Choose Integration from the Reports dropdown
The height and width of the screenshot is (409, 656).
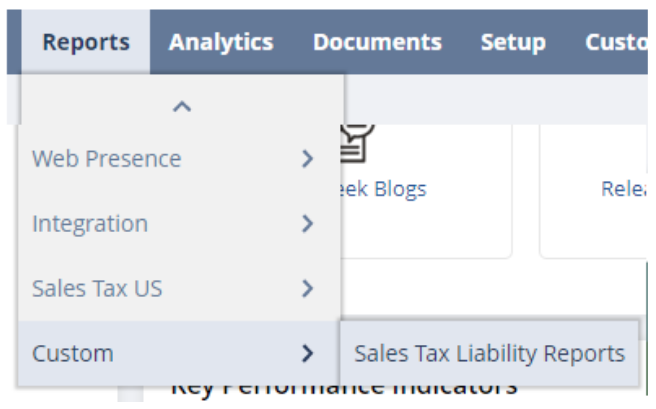tap(90, 223)
